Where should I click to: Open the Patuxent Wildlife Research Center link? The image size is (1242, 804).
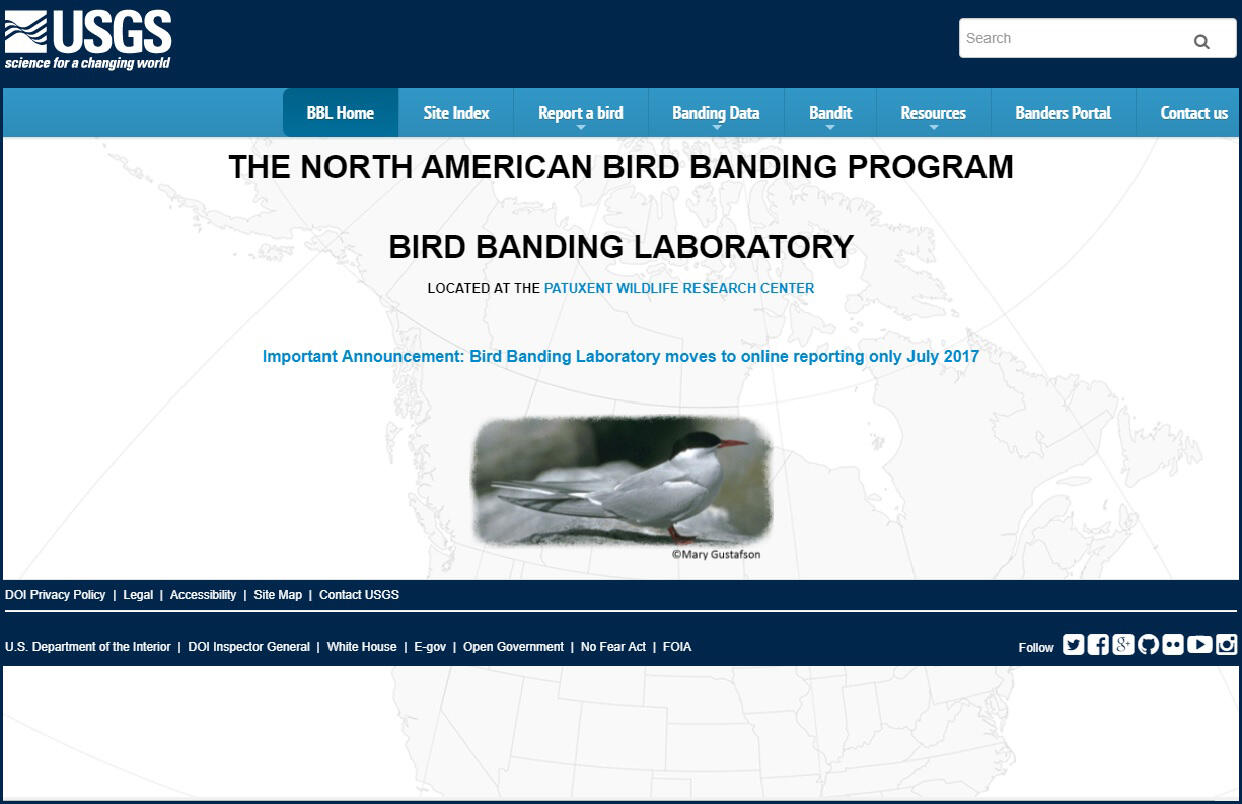pos(678,288)
